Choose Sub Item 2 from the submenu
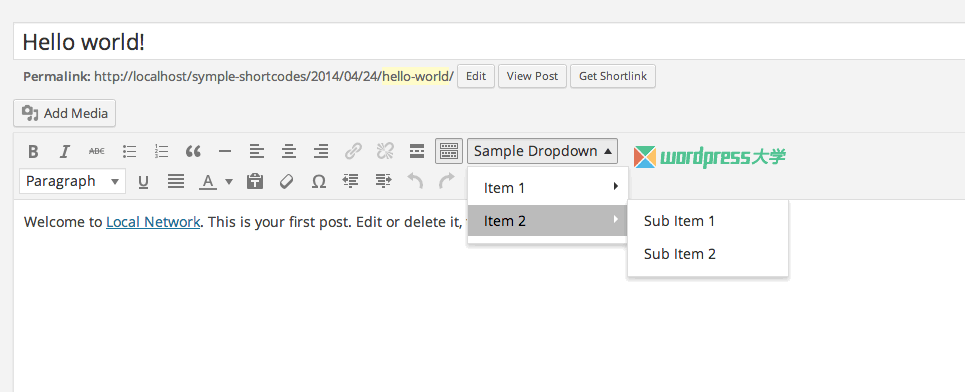The width and height of the screenshot is (965, 392). click(x=708, y=254)
